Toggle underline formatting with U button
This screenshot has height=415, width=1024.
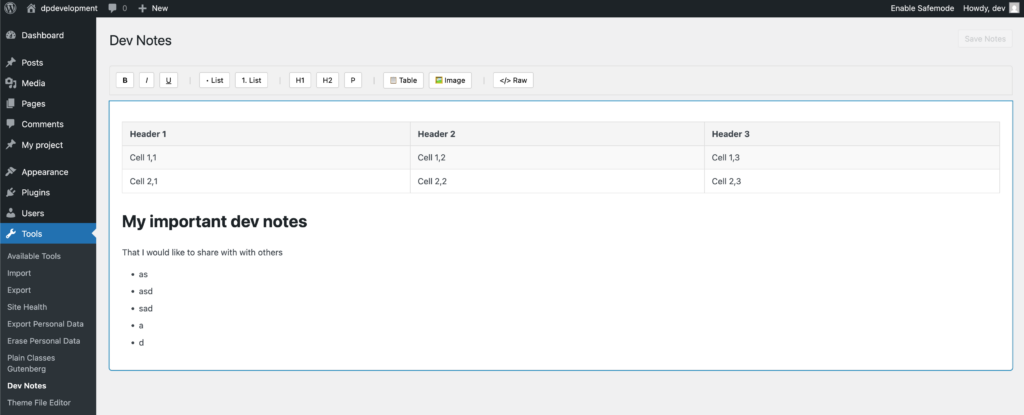point(168,80)
